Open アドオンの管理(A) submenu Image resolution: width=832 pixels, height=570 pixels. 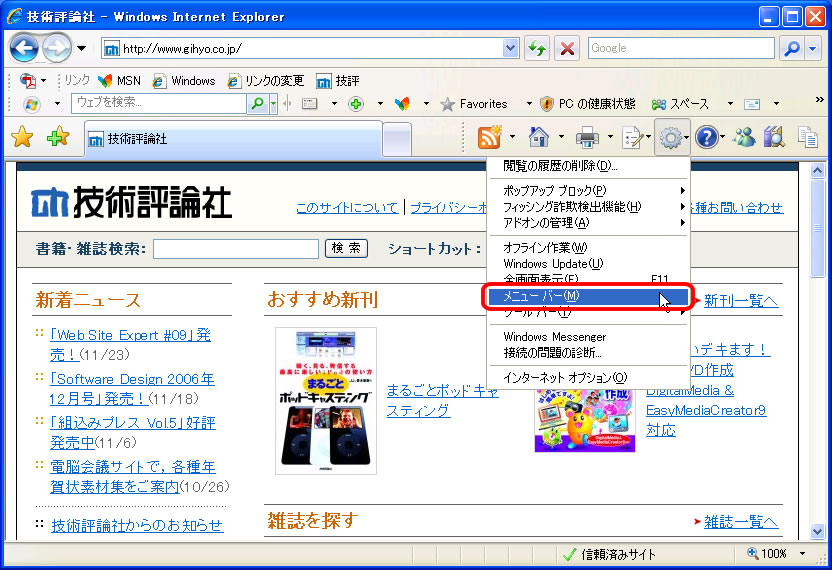[588, 223]
